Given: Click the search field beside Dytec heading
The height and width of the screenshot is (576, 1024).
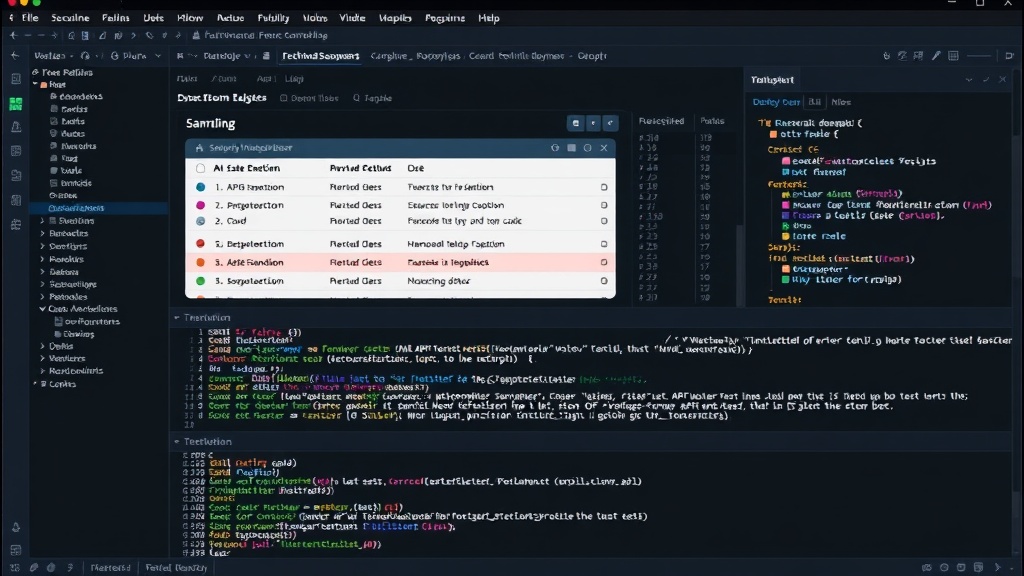Looking at the screenshot, I should point(373,99).
